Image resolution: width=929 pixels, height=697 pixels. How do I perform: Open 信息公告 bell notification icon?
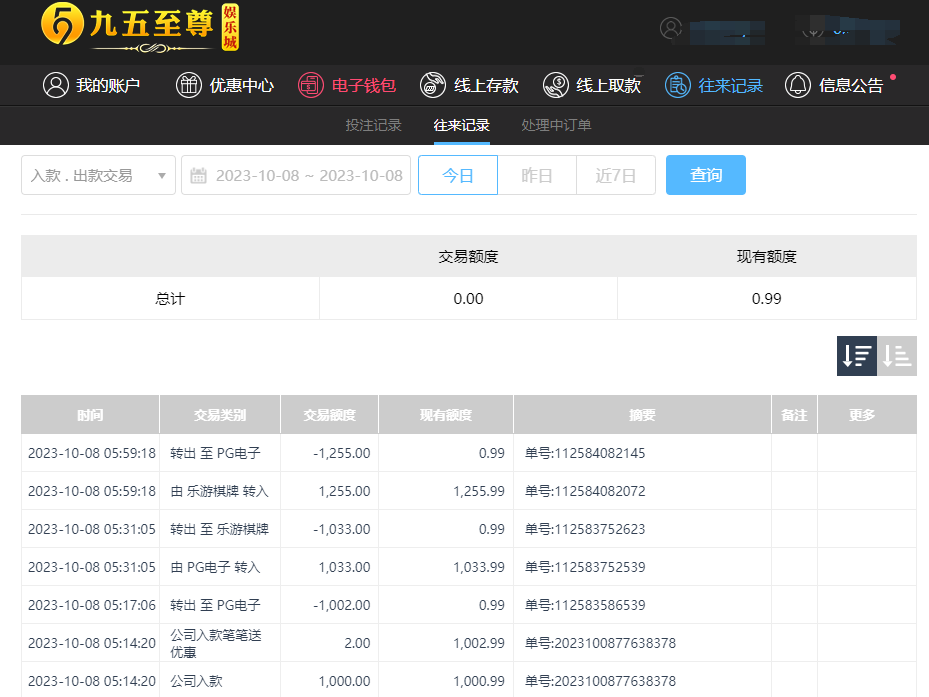797,85
